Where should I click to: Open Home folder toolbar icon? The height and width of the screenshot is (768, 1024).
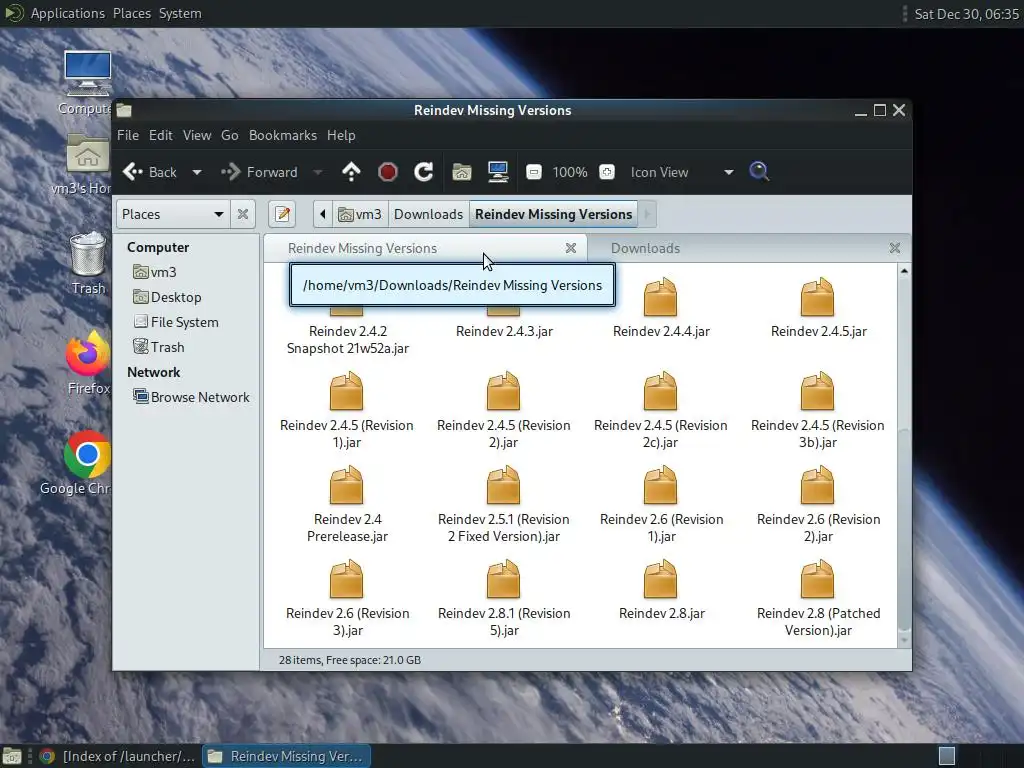point(462,172)
